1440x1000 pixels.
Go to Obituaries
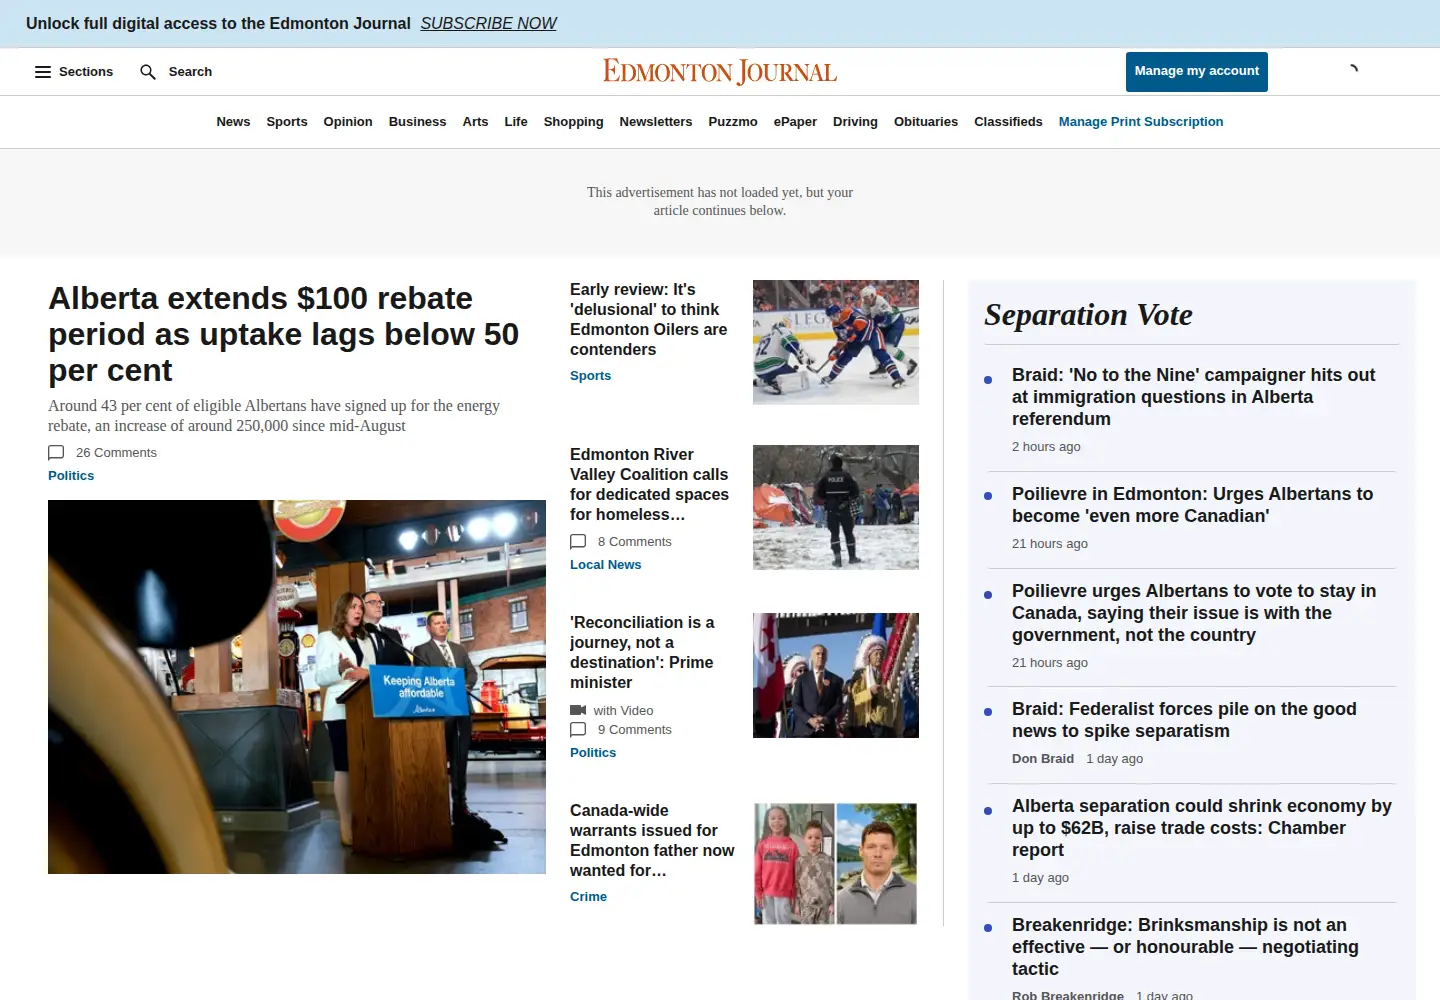[x=926, y=122]
